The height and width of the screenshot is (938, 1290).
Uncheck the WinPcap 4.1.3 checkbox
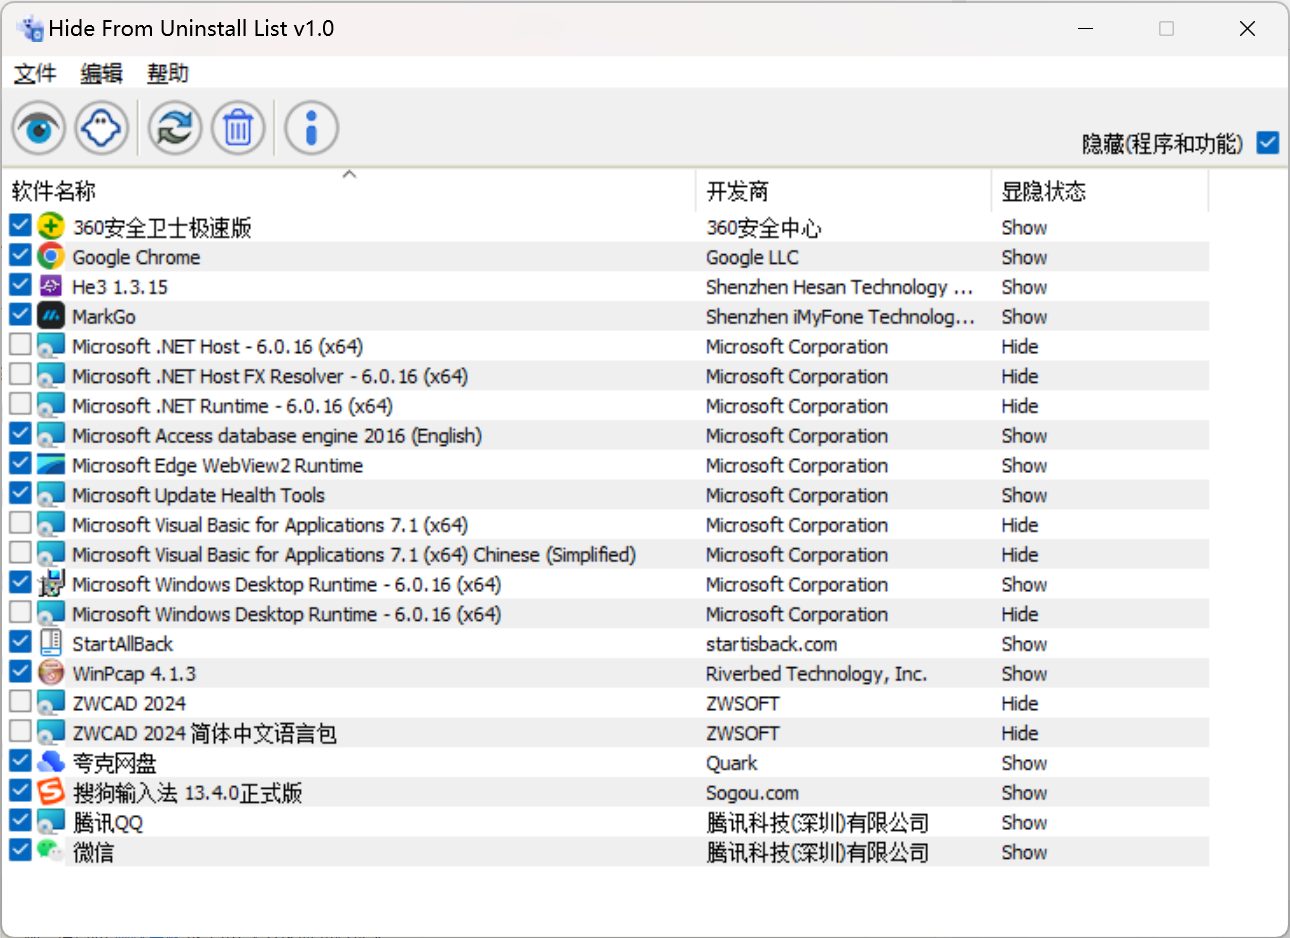(20, 672)
